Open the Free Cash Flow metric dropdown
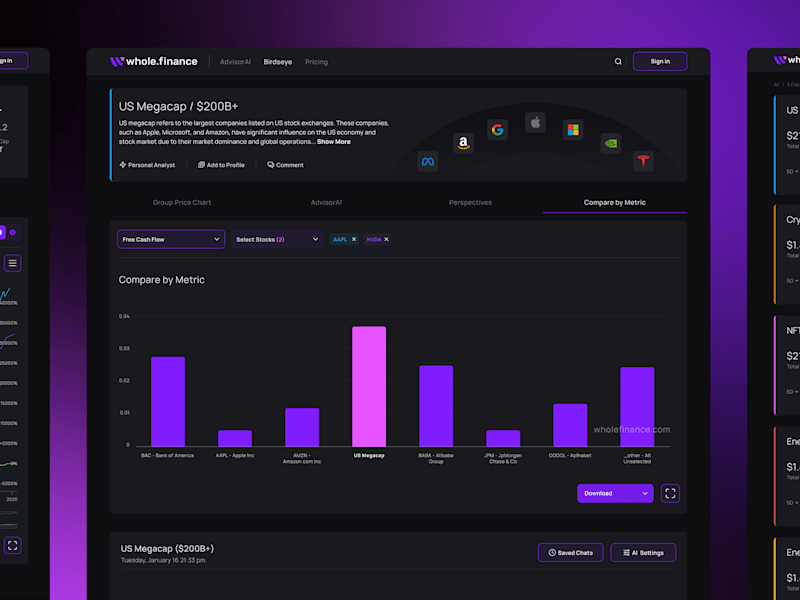This screenshot has width=800, height=600. click(171, 239)
